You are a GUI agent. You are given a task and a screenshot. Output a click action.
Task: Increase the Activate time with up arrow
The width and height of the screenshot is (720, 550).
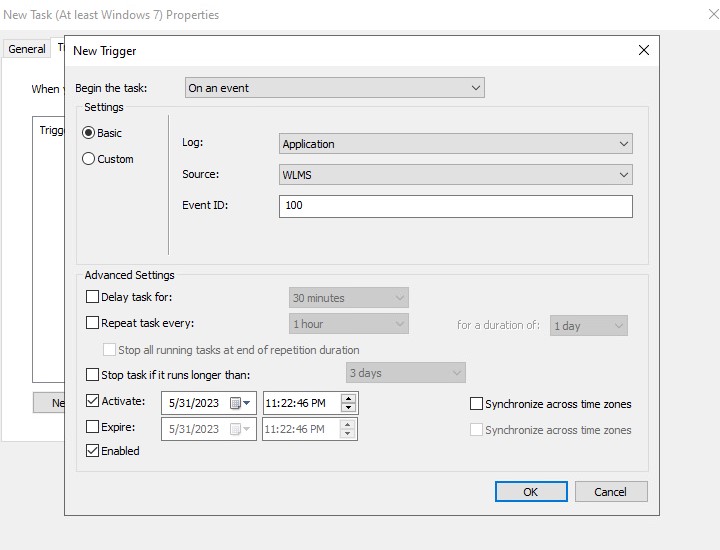coord(349,398)
